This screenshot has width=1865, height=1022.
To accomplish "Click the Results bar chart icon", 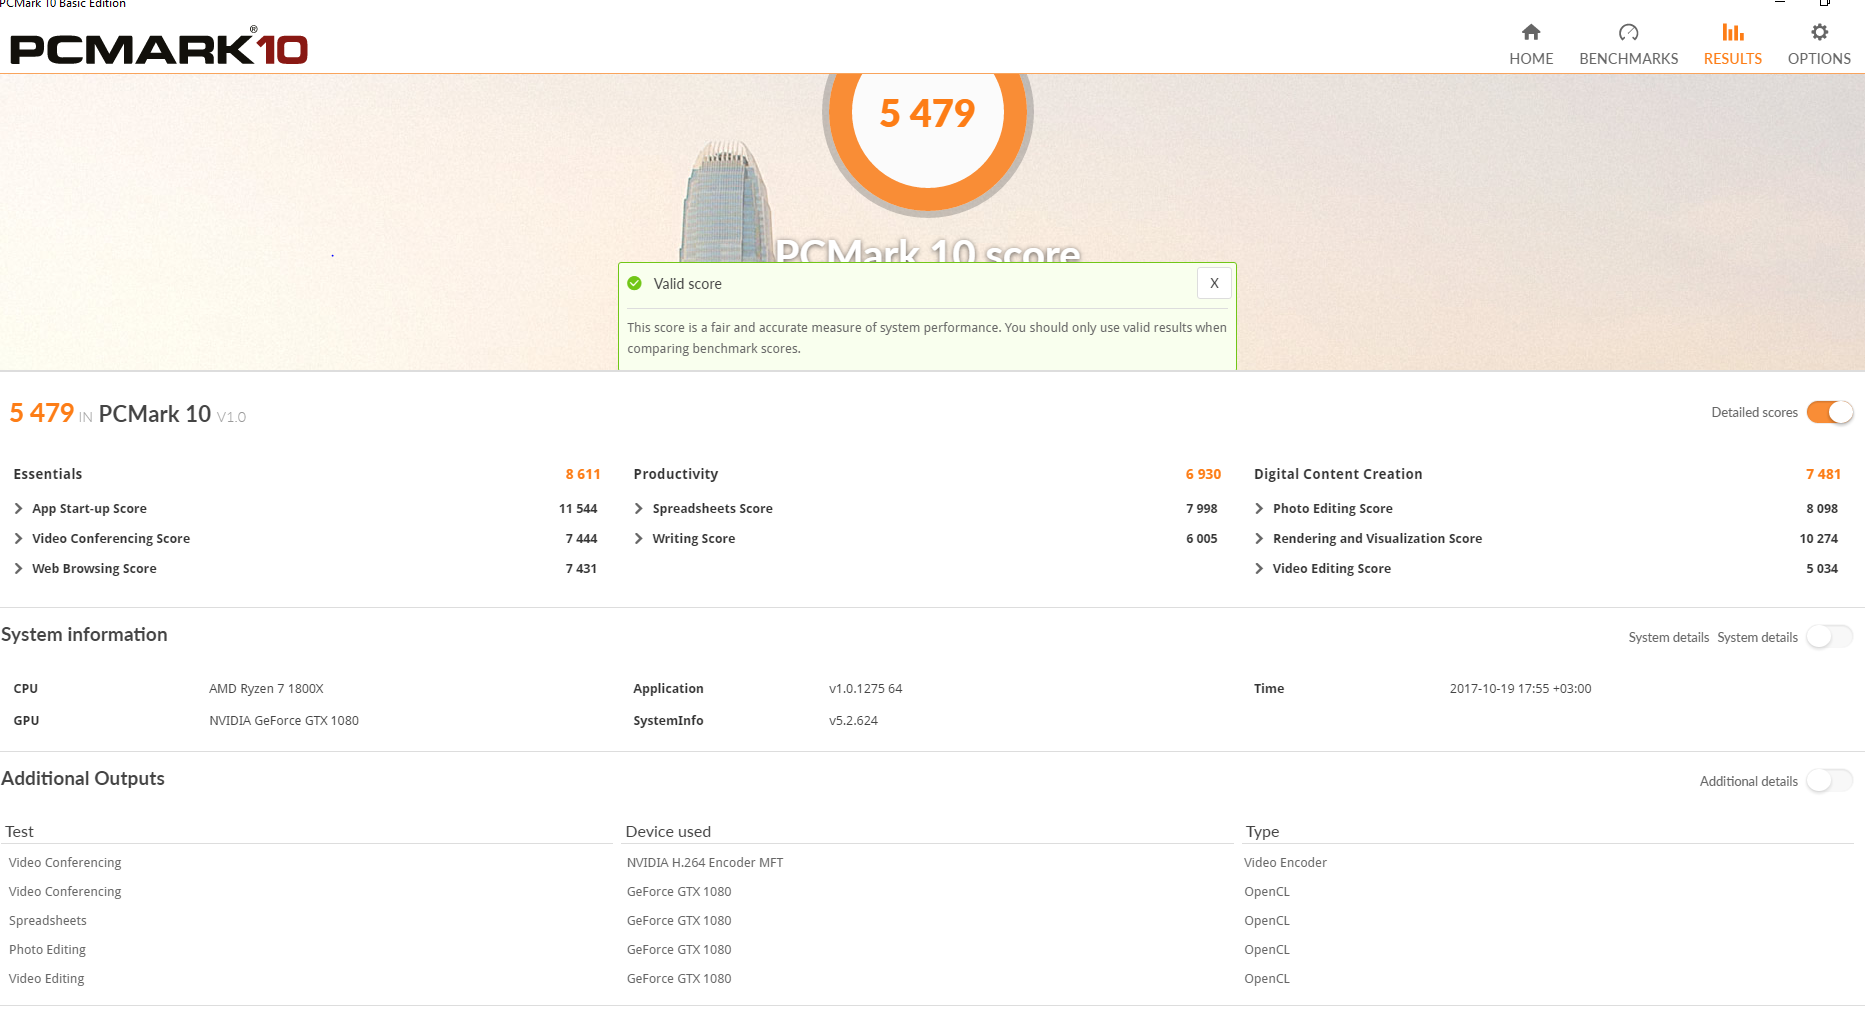I will (1733, 32).
